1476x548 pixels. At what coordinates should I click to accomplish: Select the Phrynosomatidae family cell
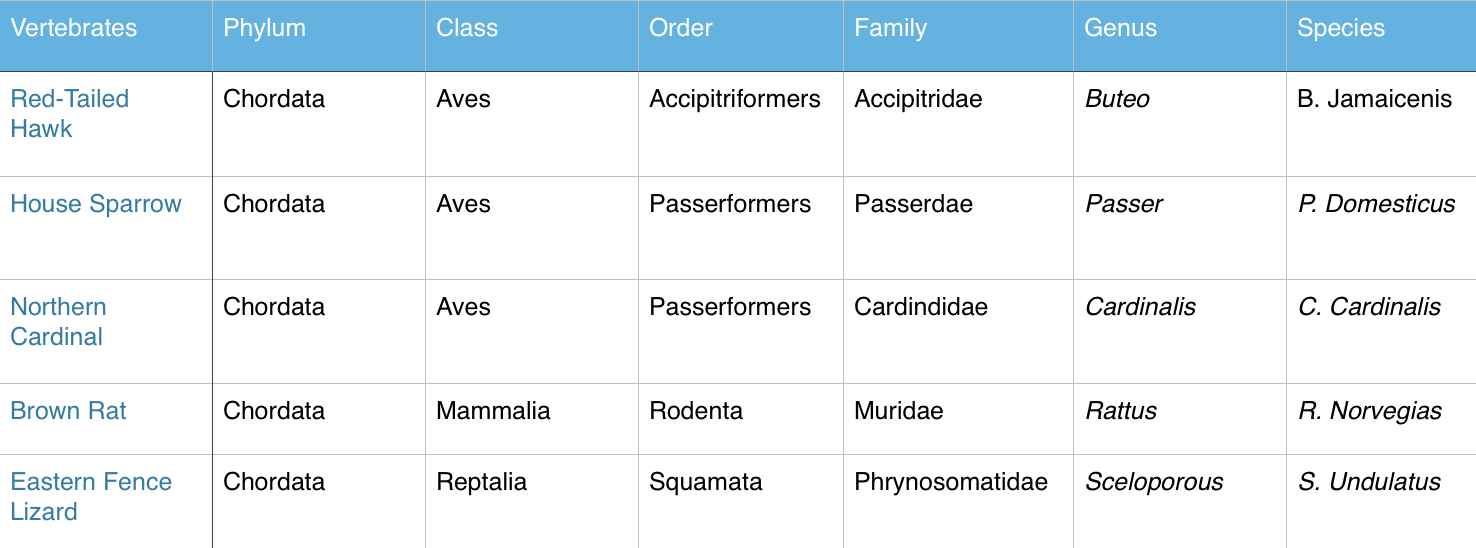(x=950, y=482)
